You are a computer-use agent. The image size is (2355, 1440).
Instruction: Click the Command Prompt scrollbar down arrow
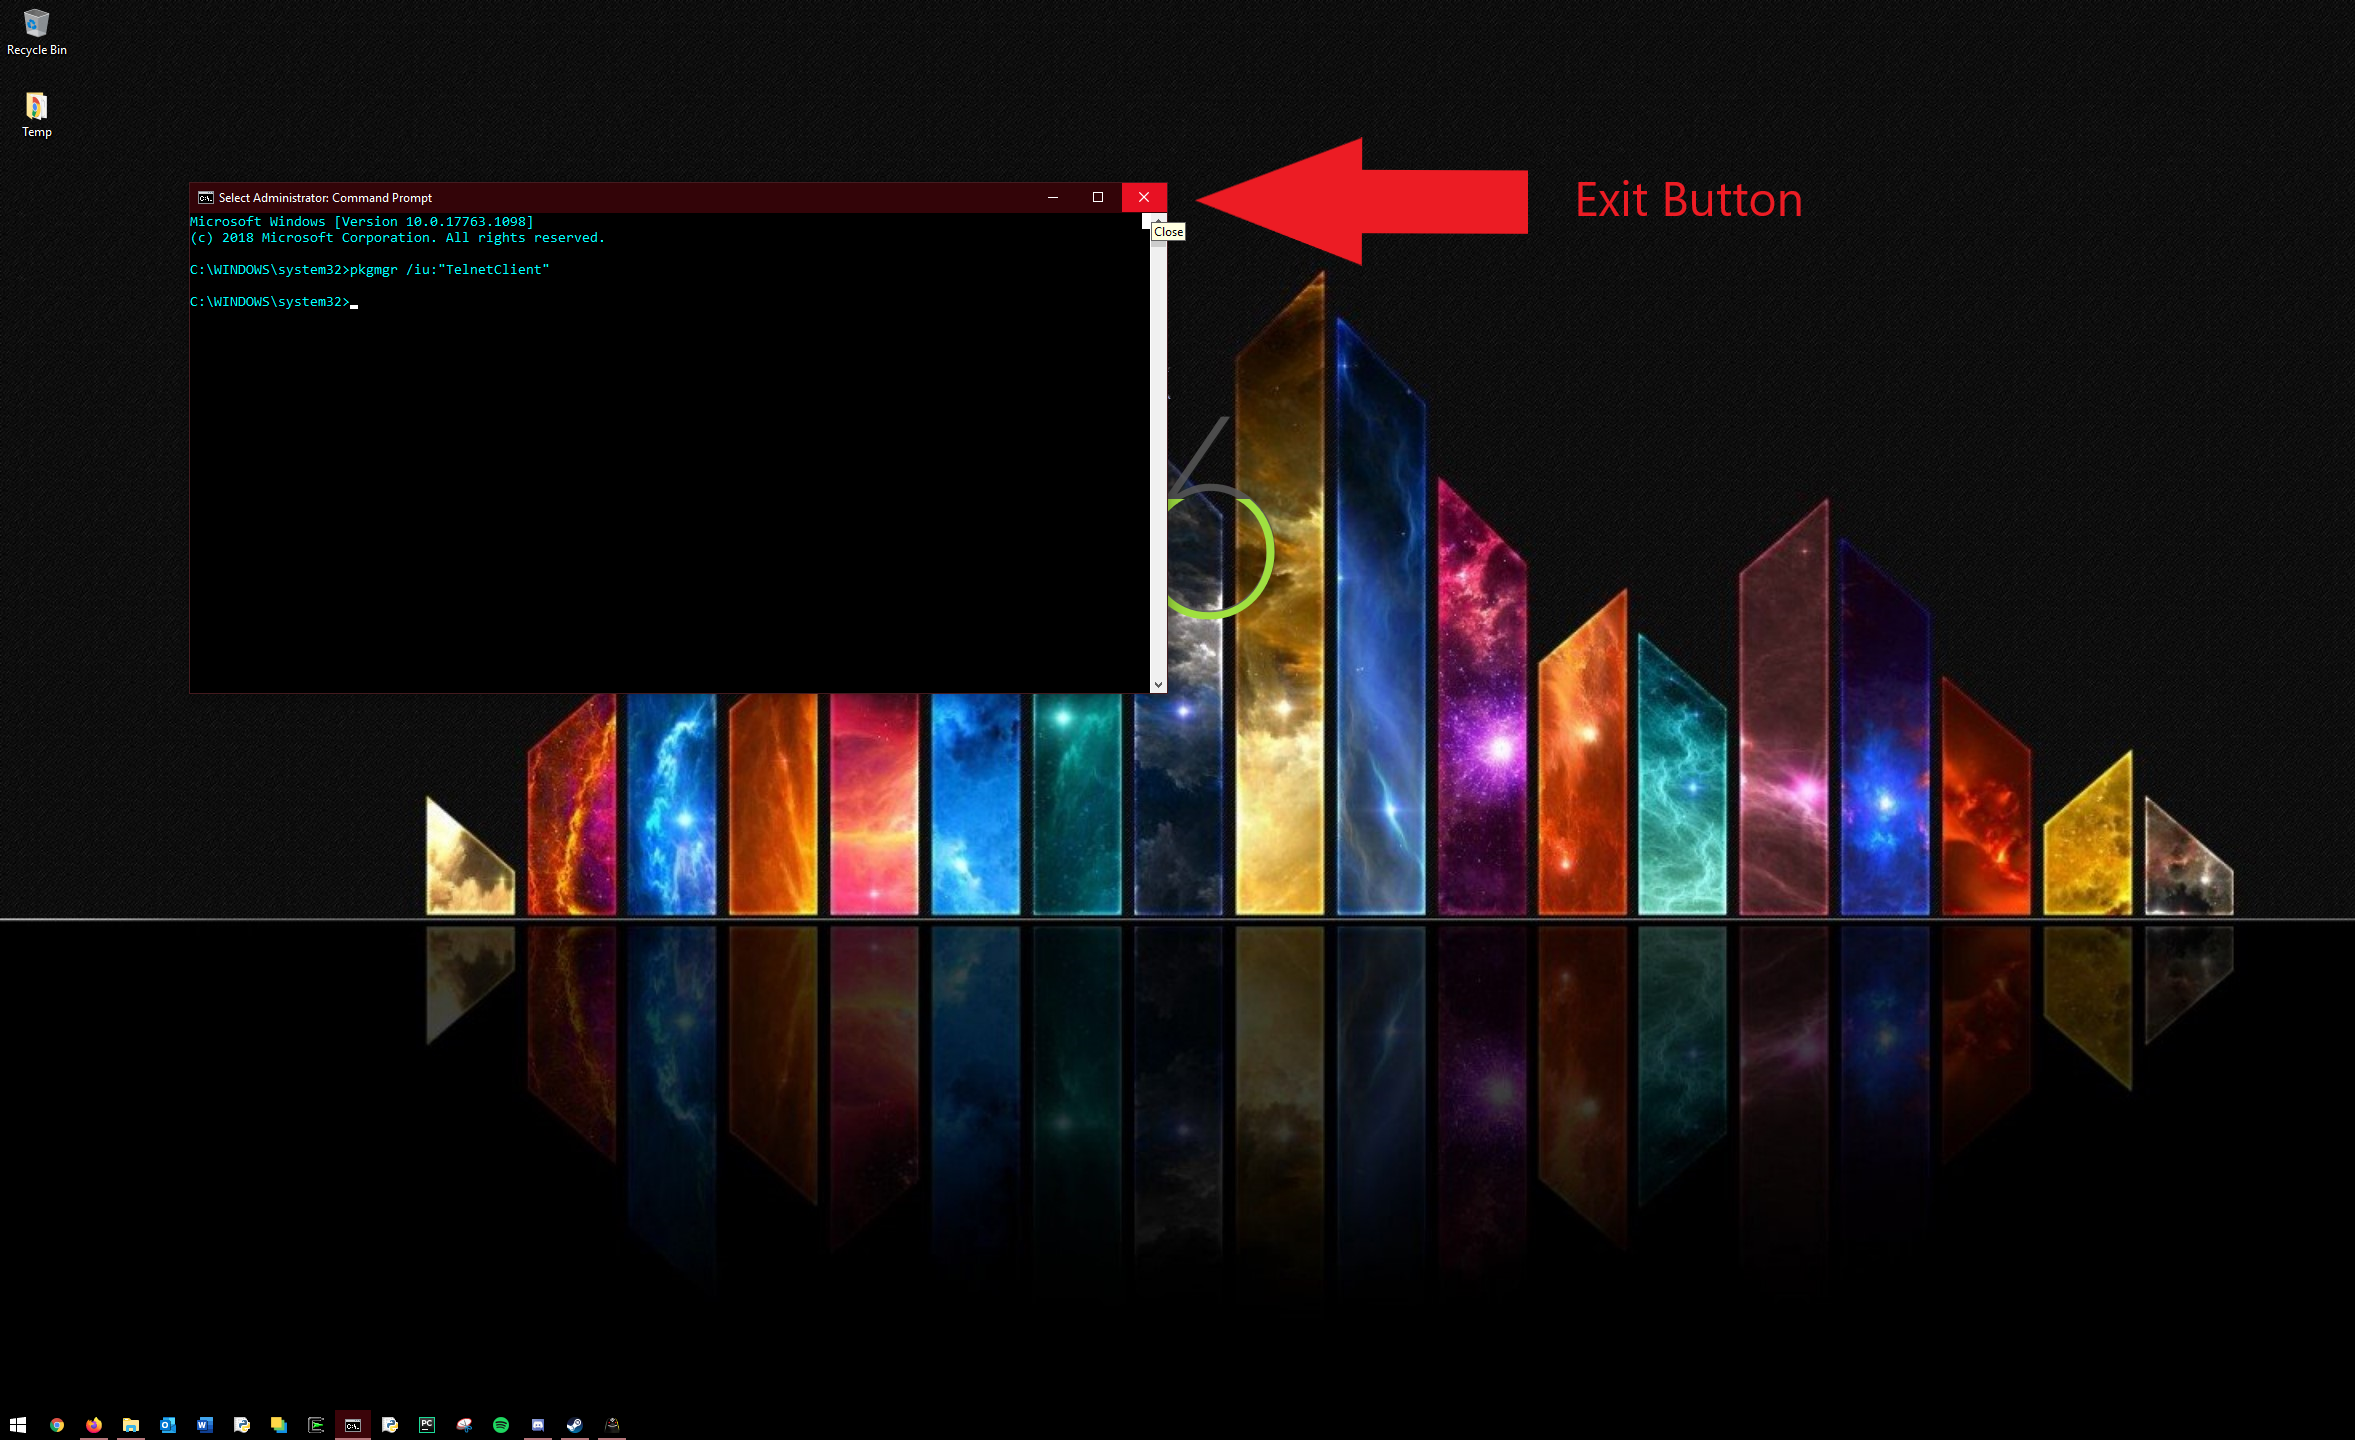(x=1158, y=684)
